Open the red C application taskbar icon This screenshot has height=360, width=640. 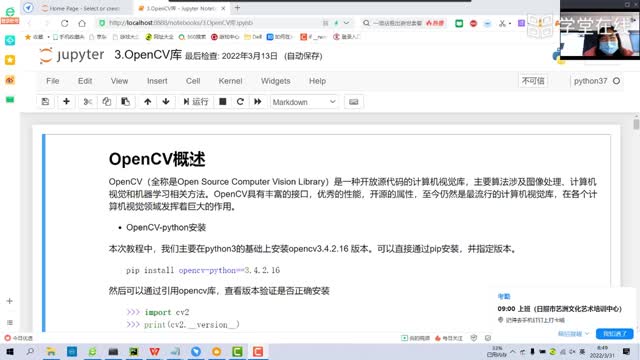258,351
